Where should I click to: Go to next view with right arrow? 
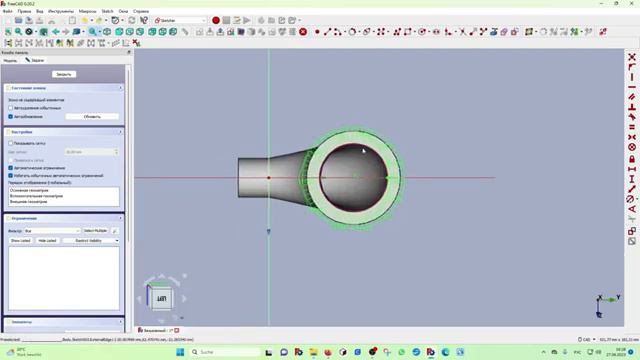tap(66, 32)
